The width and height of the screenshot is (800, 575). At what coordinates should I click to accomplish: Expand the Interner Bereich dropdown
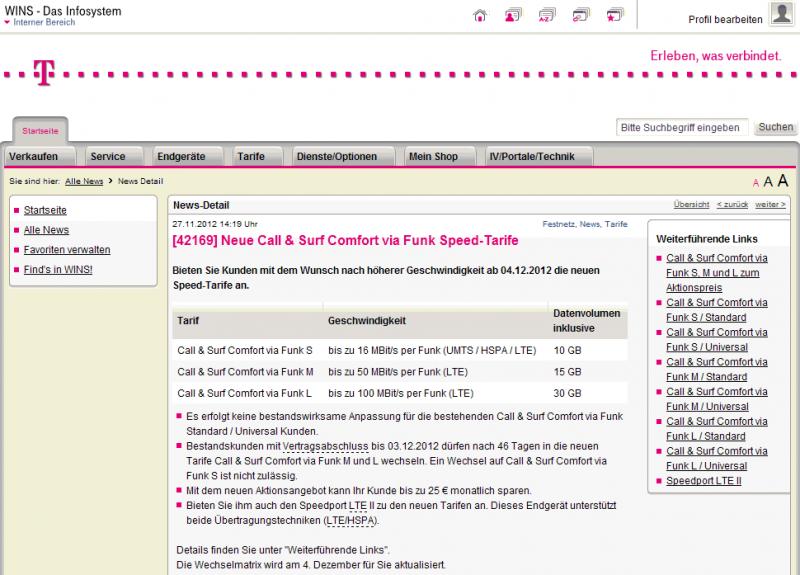click(x=40, y=22)
